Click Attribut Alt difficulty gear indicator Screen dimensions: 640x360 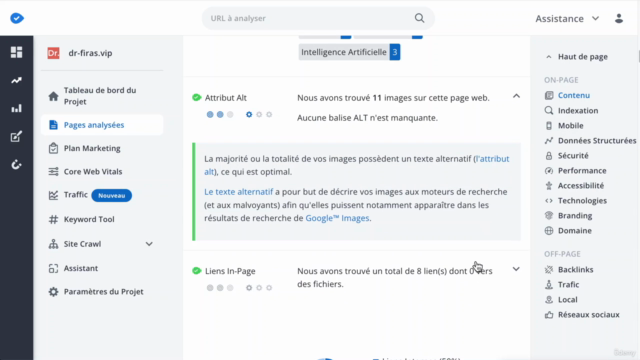[259, 115]
